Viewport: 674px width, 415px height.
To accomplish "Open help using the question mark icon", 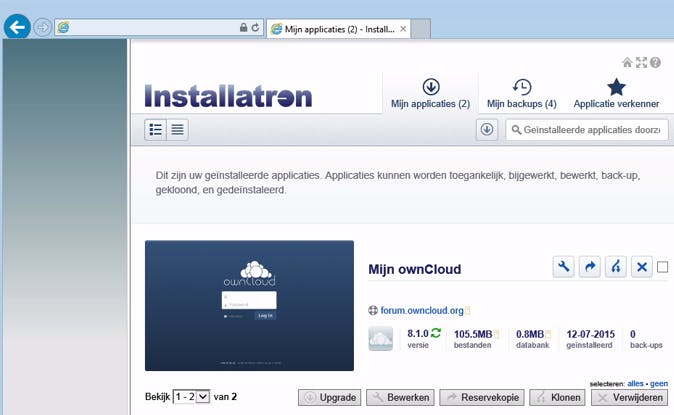I will coord(655,63).
